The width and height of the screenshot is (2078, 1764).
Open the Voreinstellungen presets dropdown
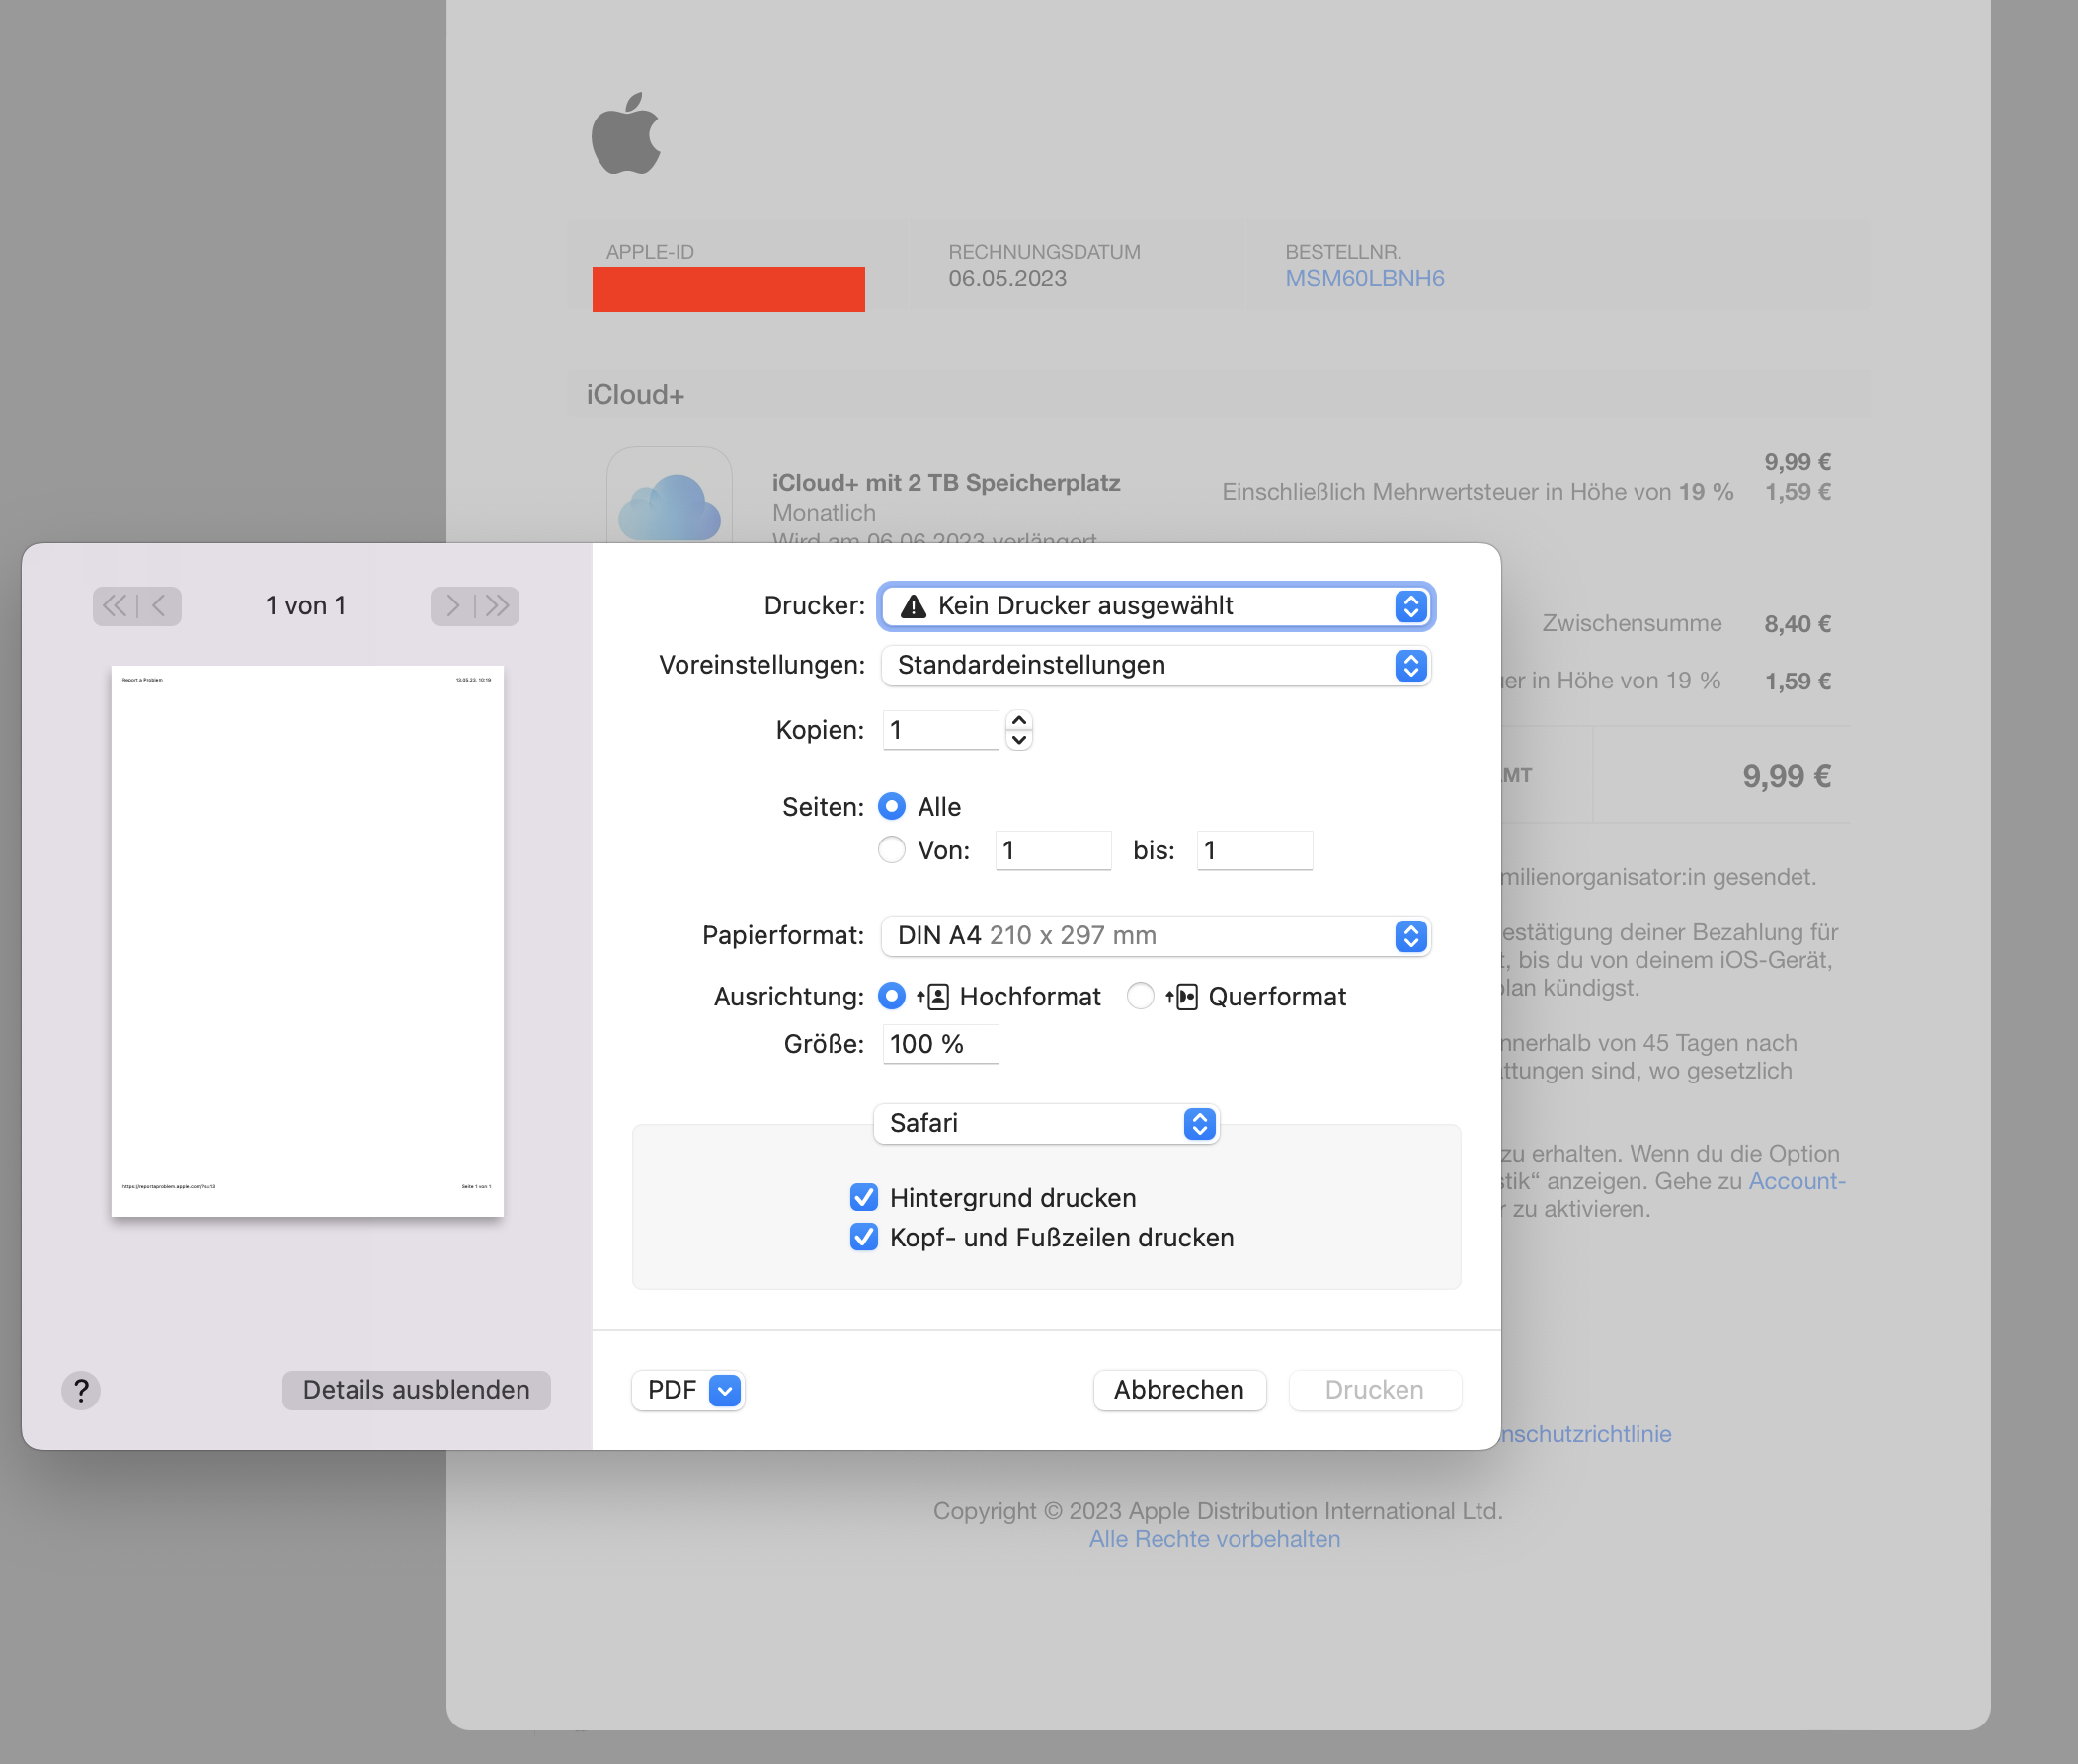[1156, 665]
